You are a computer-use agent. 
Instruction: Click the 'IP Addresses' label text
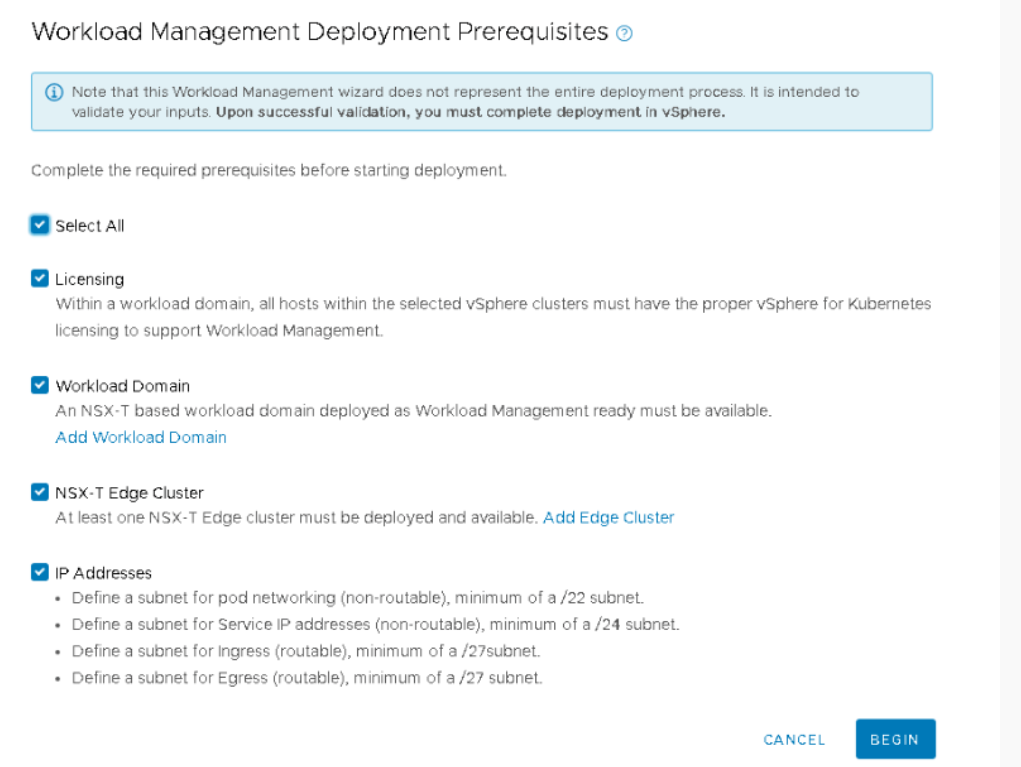tap(103, 574)
